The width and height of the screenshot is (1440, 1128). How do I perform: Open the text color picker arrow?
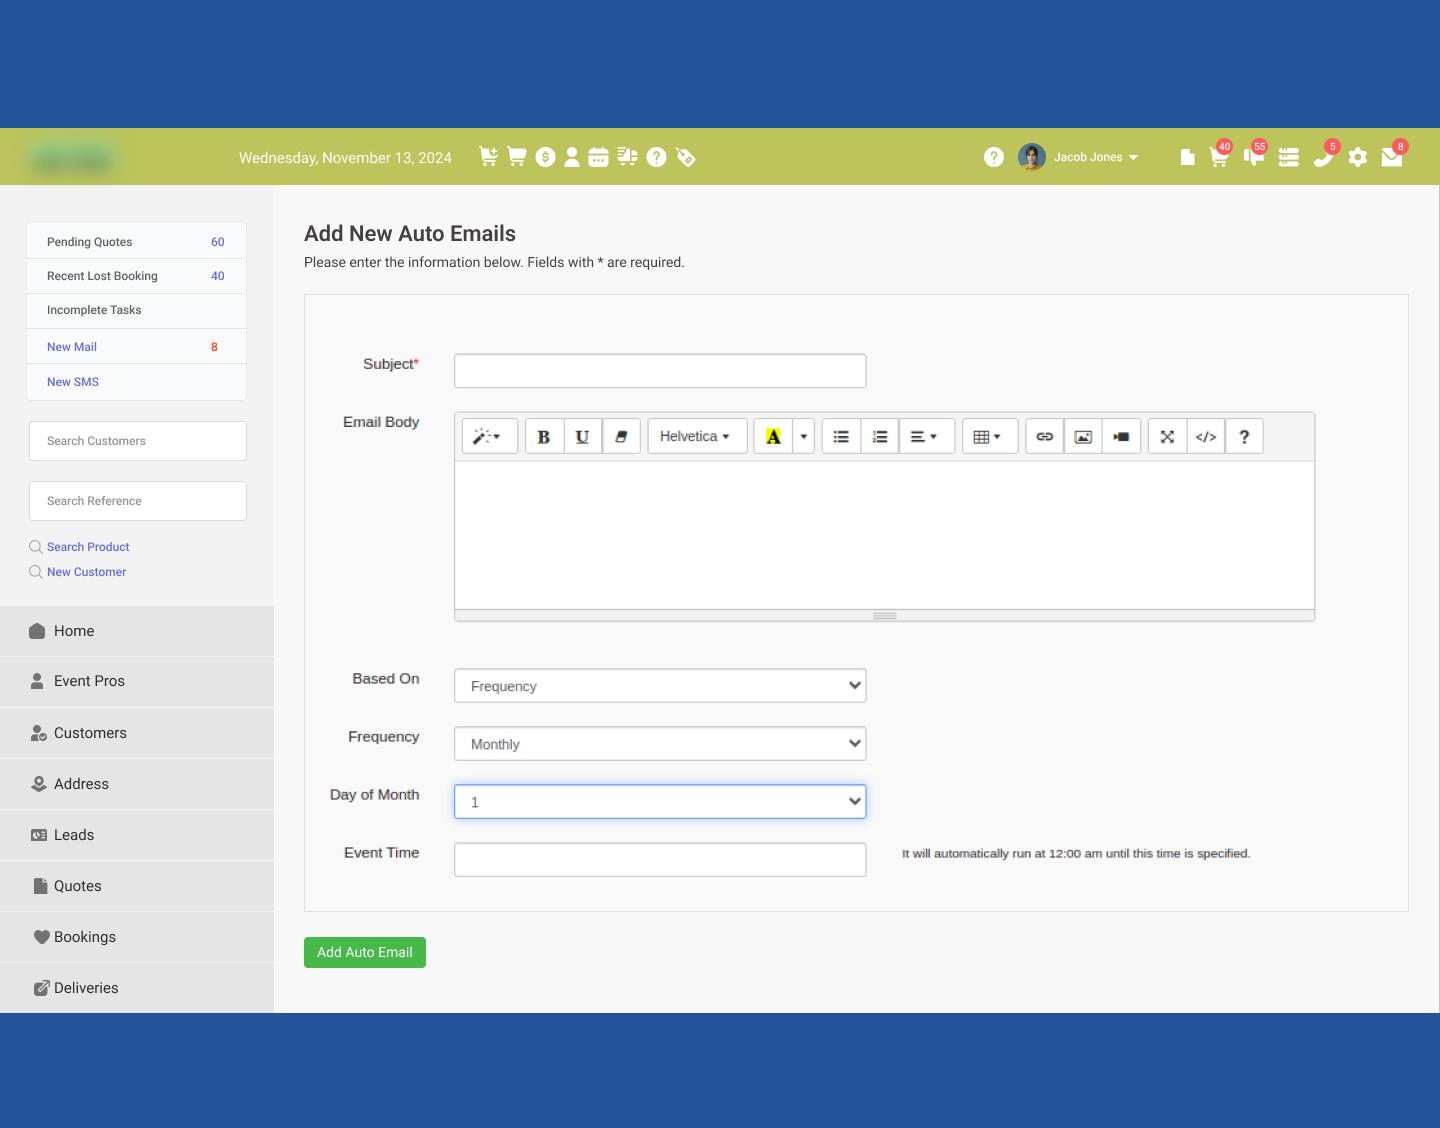[x=803, y=436]
